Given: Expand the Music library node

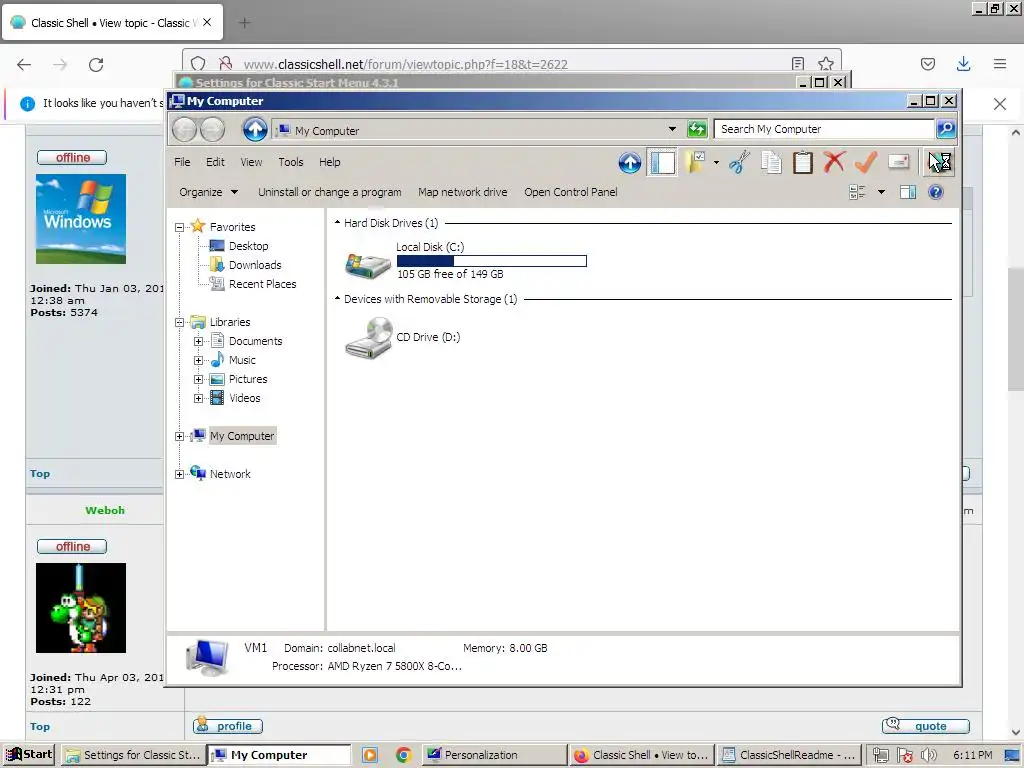Looking at the screenshot, I should click(x=199, y=360).
